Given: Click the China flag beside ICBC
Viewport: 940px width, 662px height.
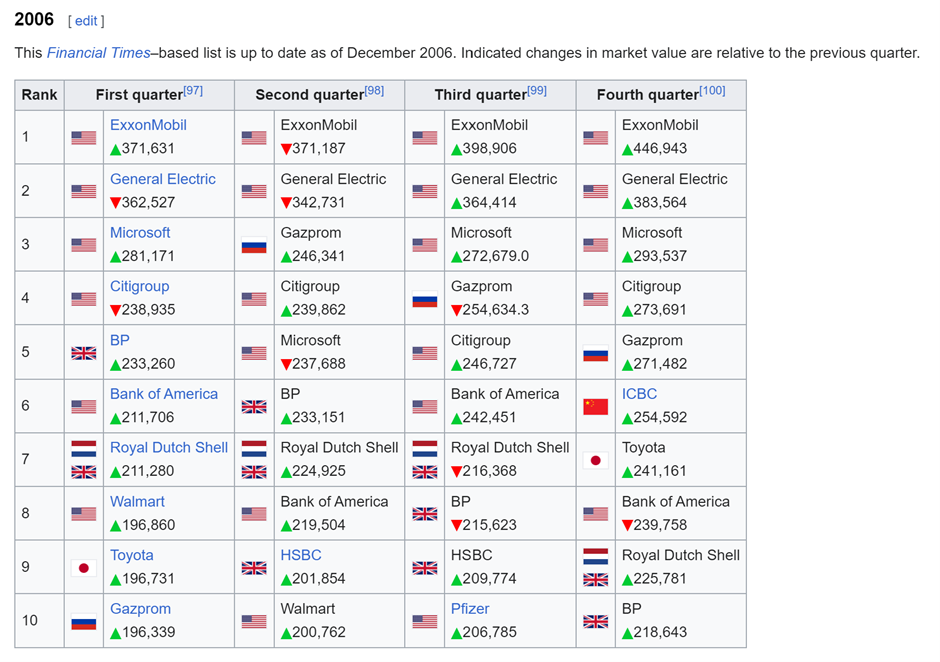Looking at the screenshot, I should 595,406.
